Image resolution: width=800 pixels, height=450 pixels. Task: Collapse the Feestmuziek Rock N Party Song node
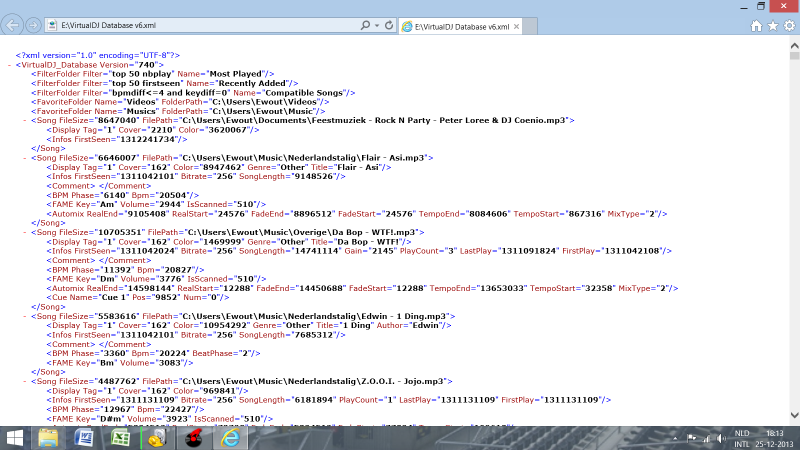coord(24,120)
